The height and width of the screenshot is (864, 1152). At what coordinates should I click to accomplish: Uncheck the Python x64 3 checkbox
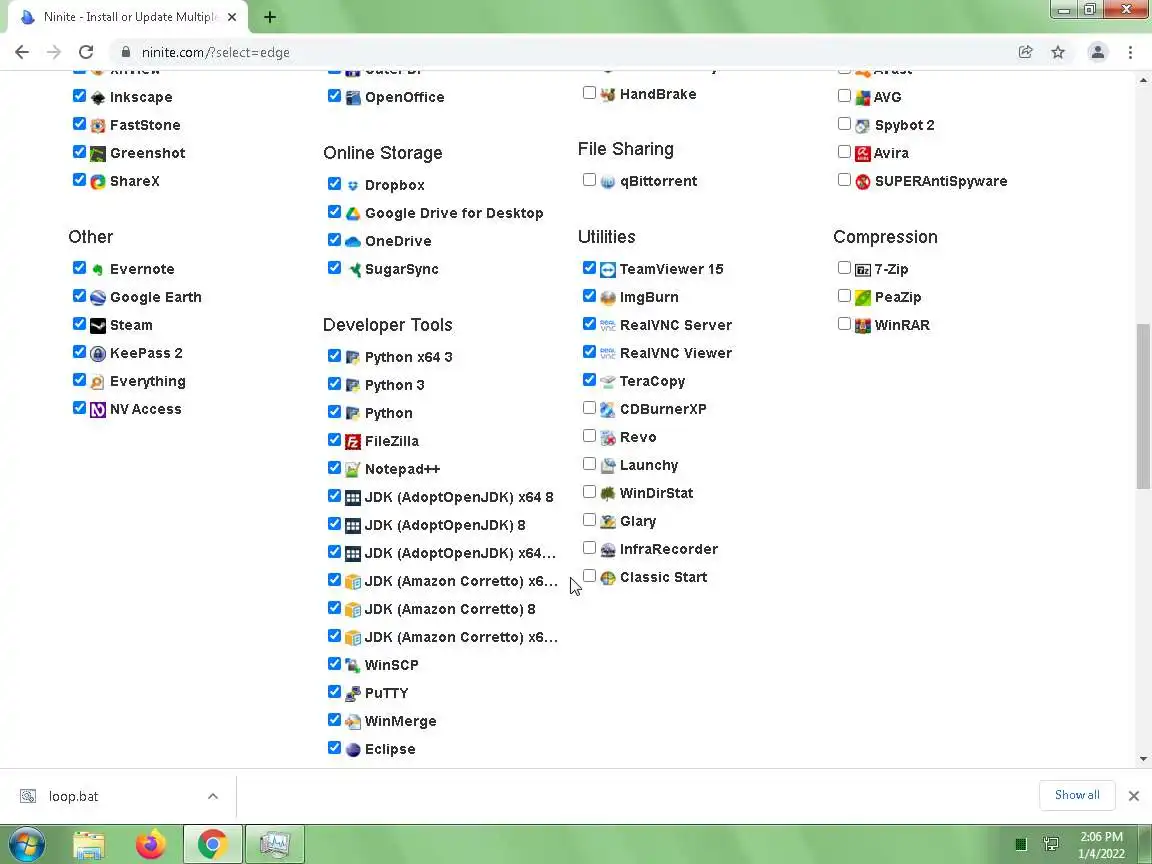(334, 356)
